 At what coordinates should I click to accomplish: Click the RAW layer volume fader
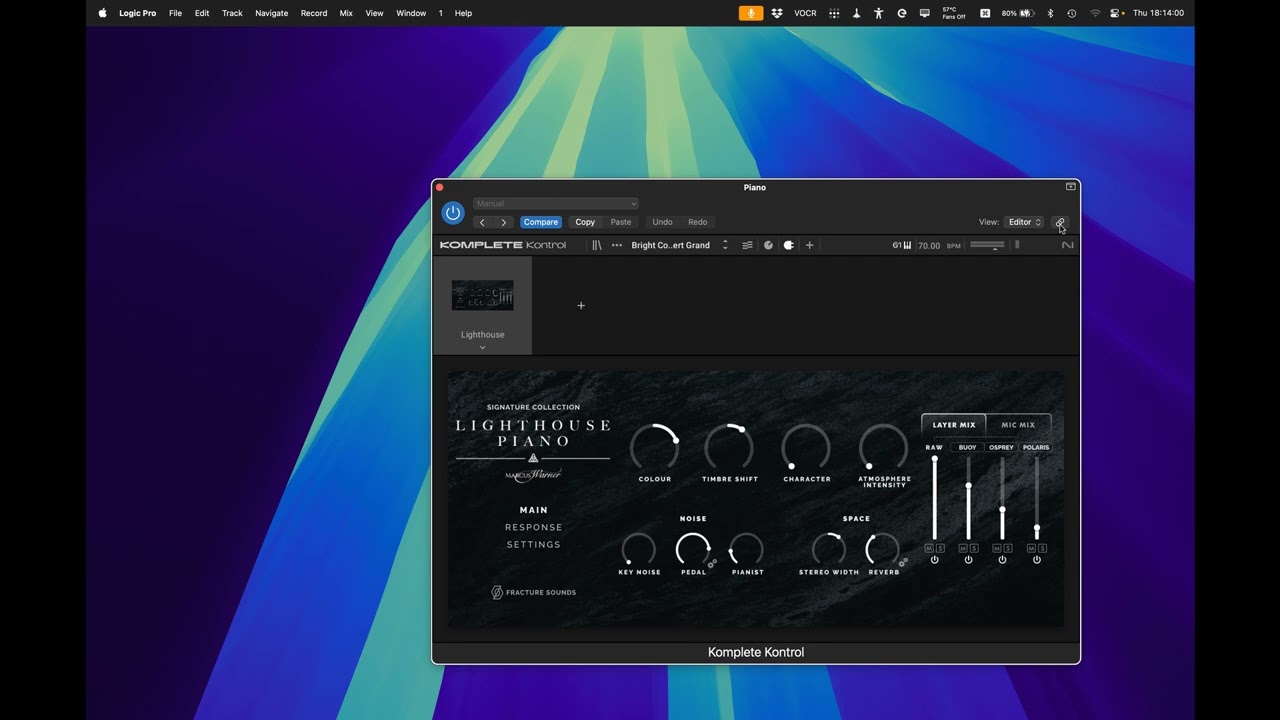(x=935, y=498)
